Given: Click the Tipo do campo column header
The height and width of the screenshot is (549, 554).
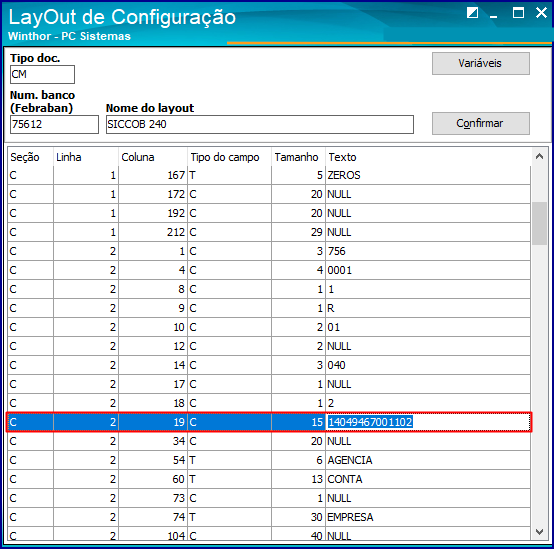Looking at the screenshot, I should click(229, 157).
